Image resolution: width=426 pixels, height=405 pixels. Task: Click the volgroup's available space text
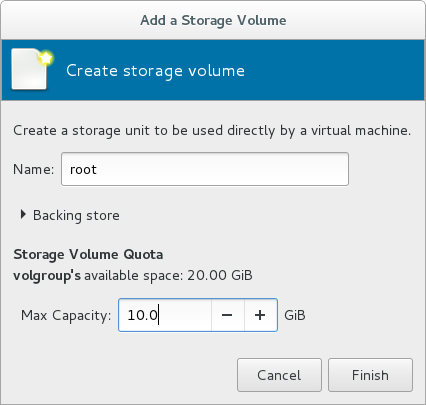point(133,276)
